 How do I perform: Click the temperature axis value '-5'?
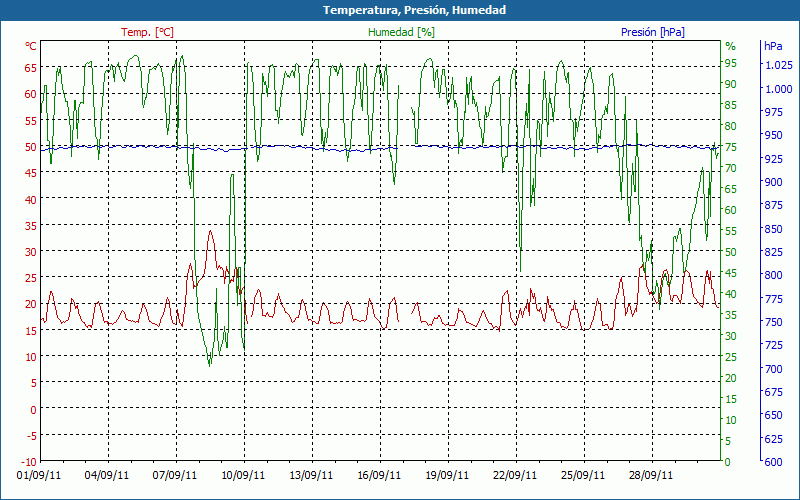(x=32, y=435)
